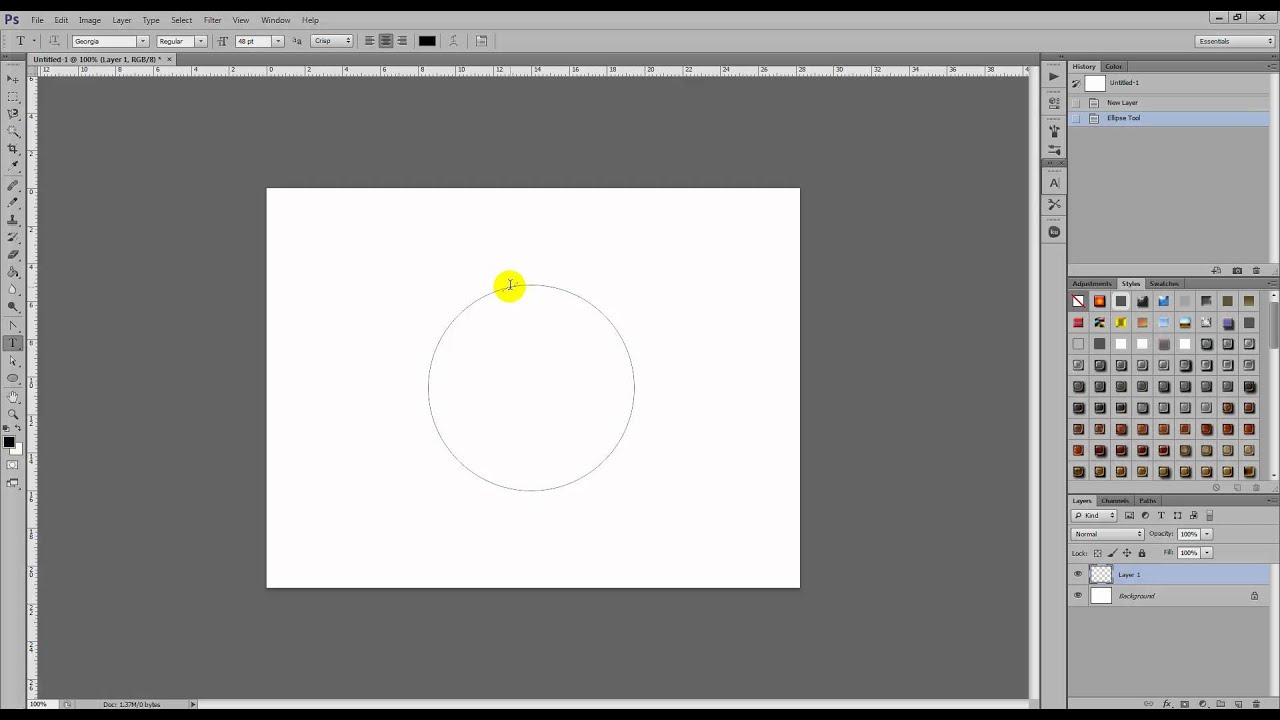Click Create Warped Text icon
The height and width of the screenshot is (720, 1280).
pyautogui.click(x=453, y=41)
